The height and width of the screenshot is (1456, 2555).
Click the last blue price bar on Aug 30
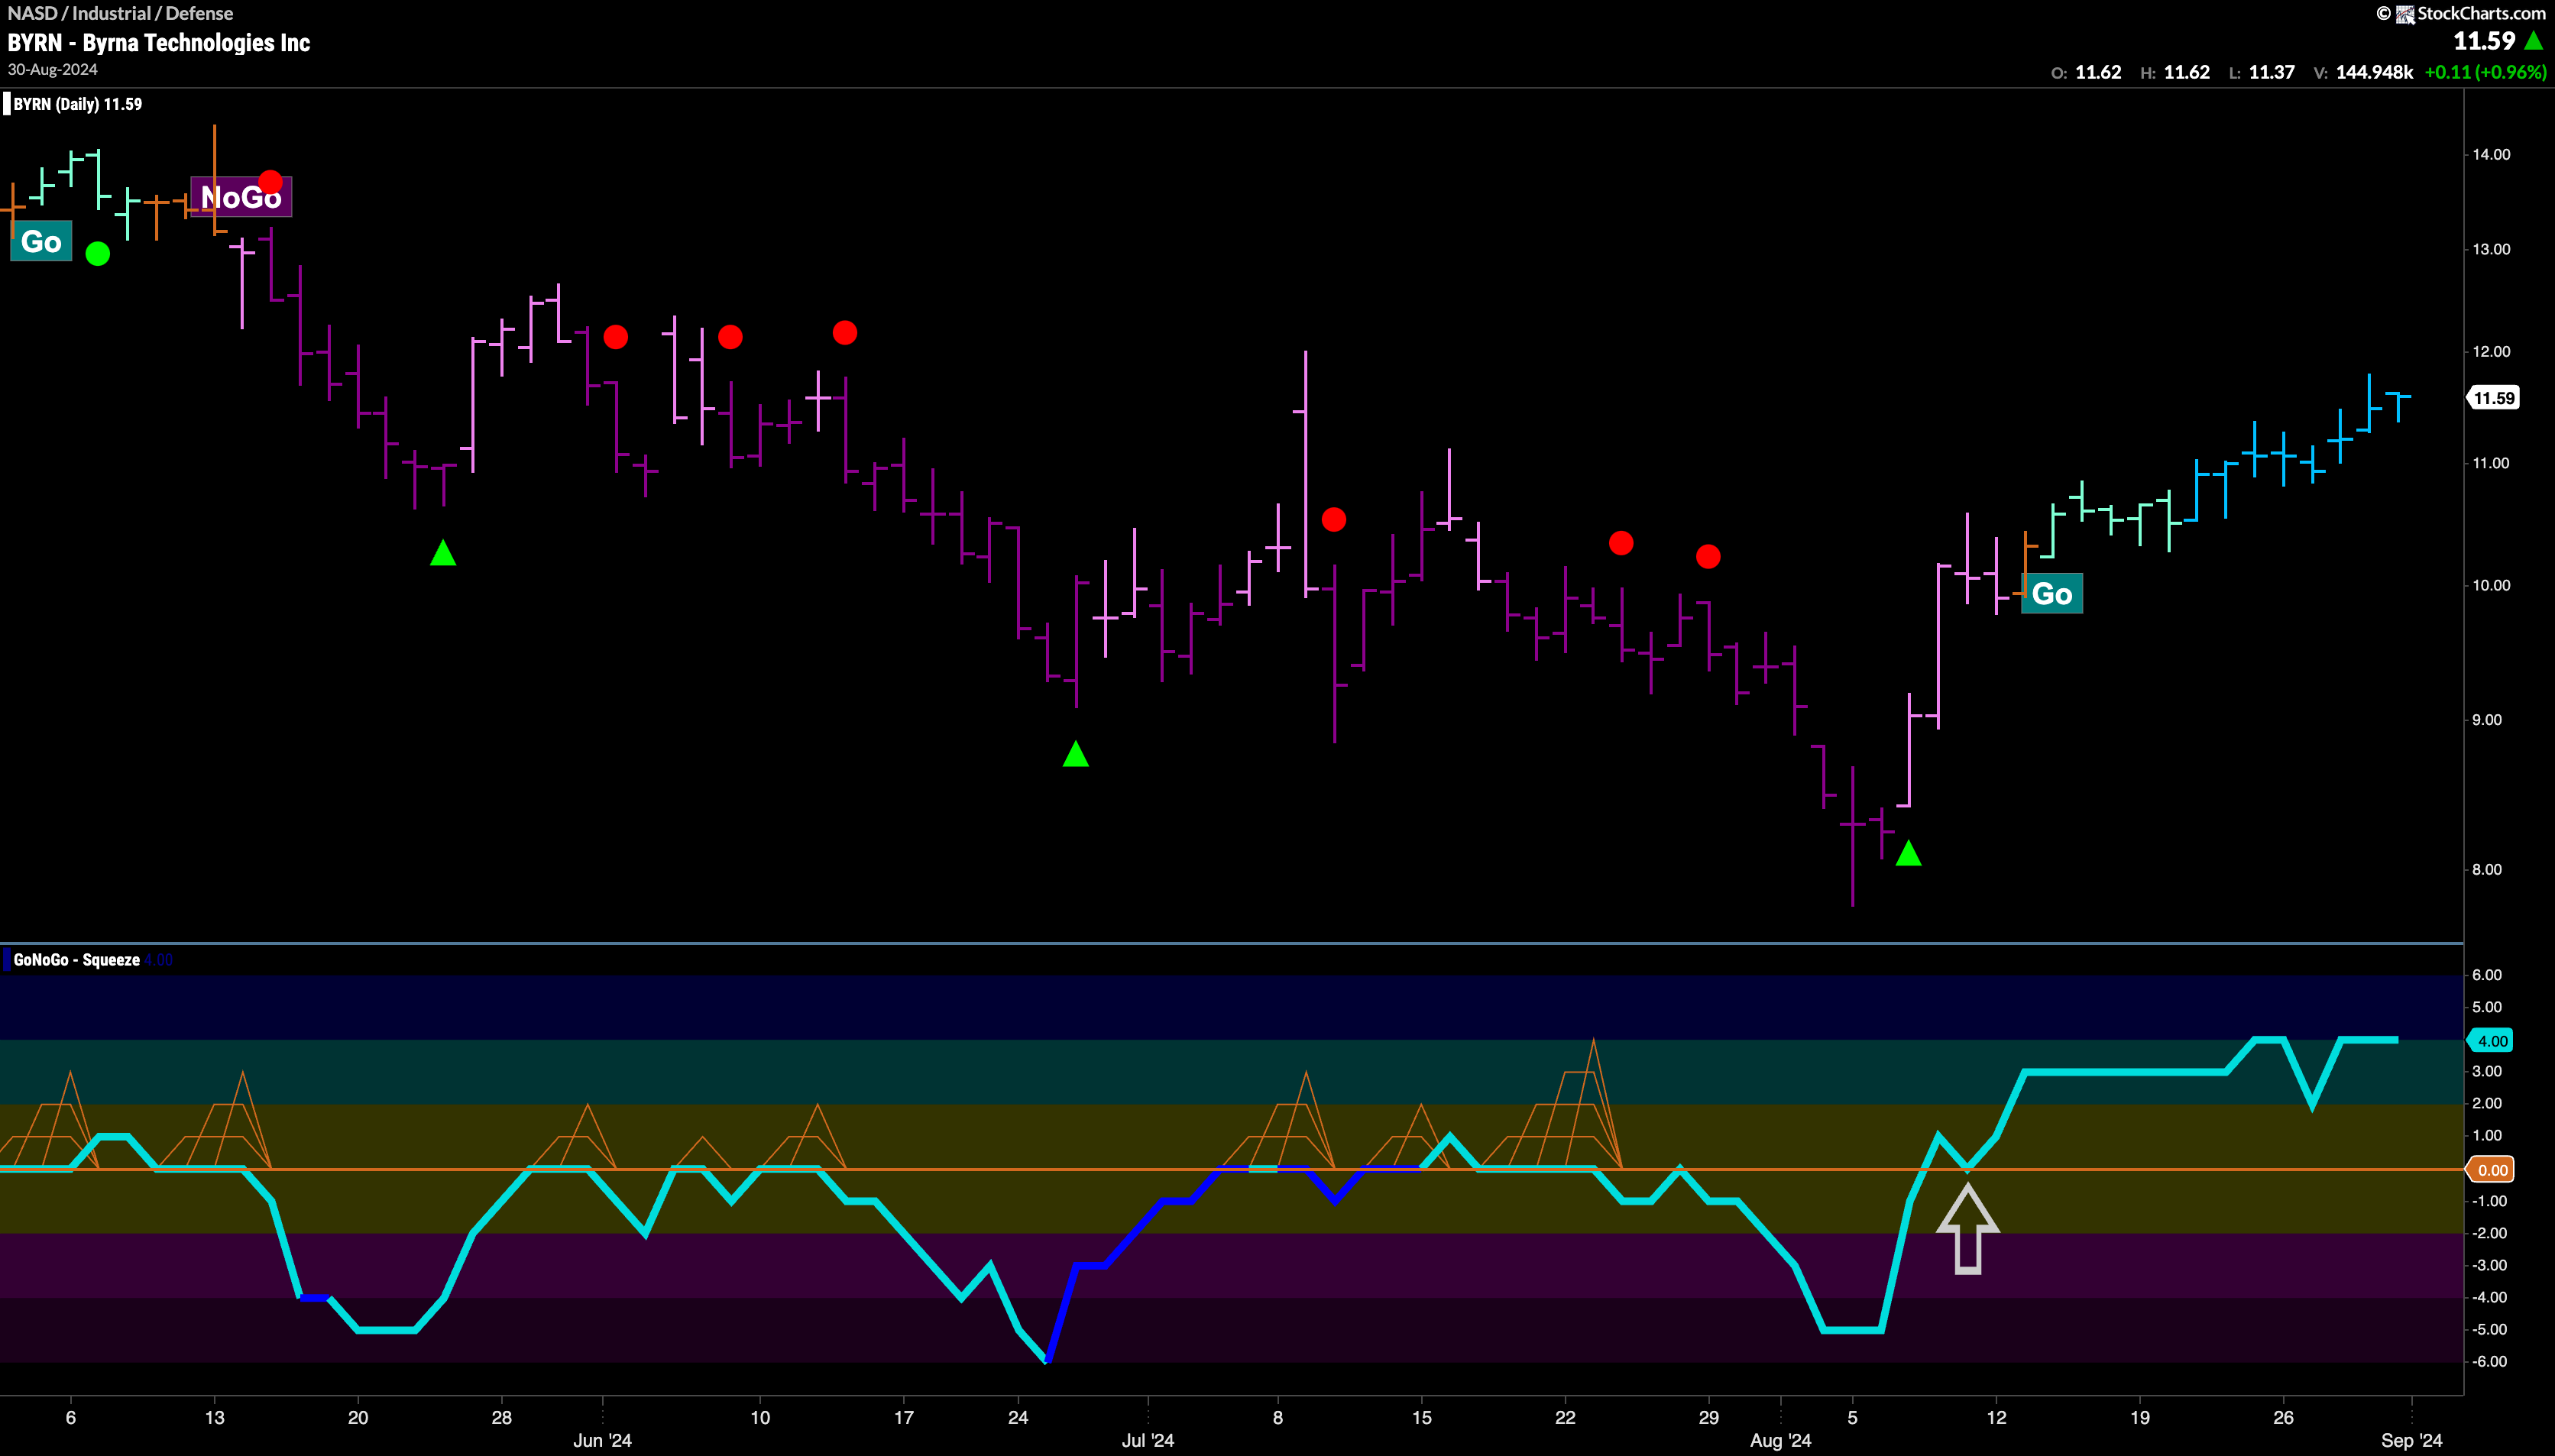2398,406
